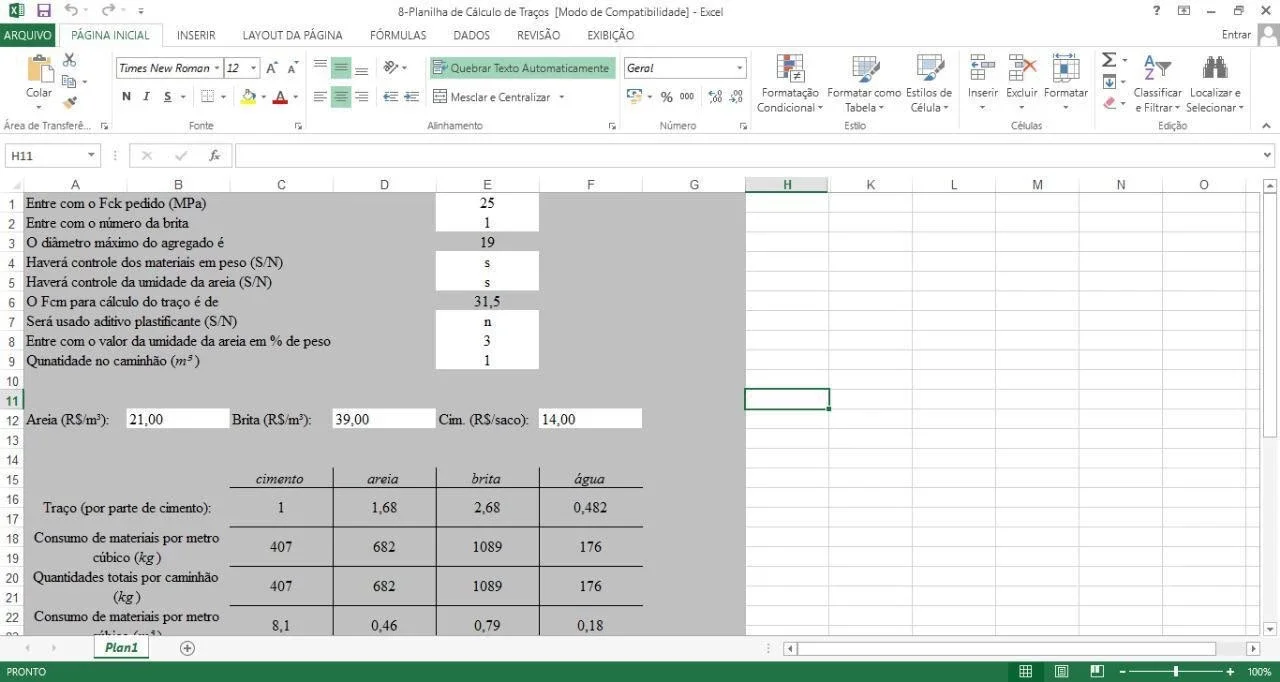The width and height of the screenshot is (1280, 682).
Task: Open the font size 12 dropdown
Action: pyautogui.click(x=254, y=68)
